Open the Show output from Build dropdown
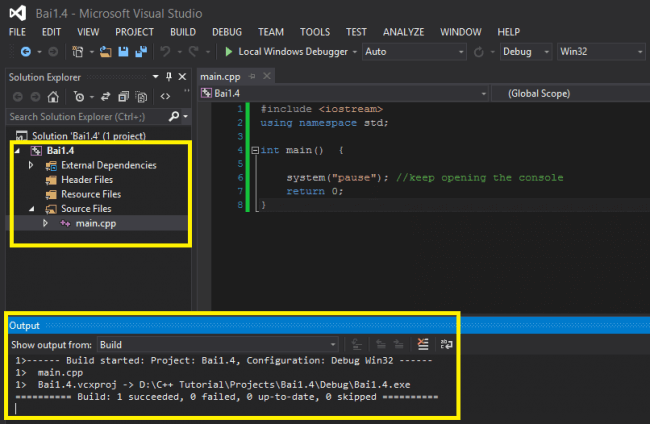Viewport: 650px width, 424px height. coord(218,345)
